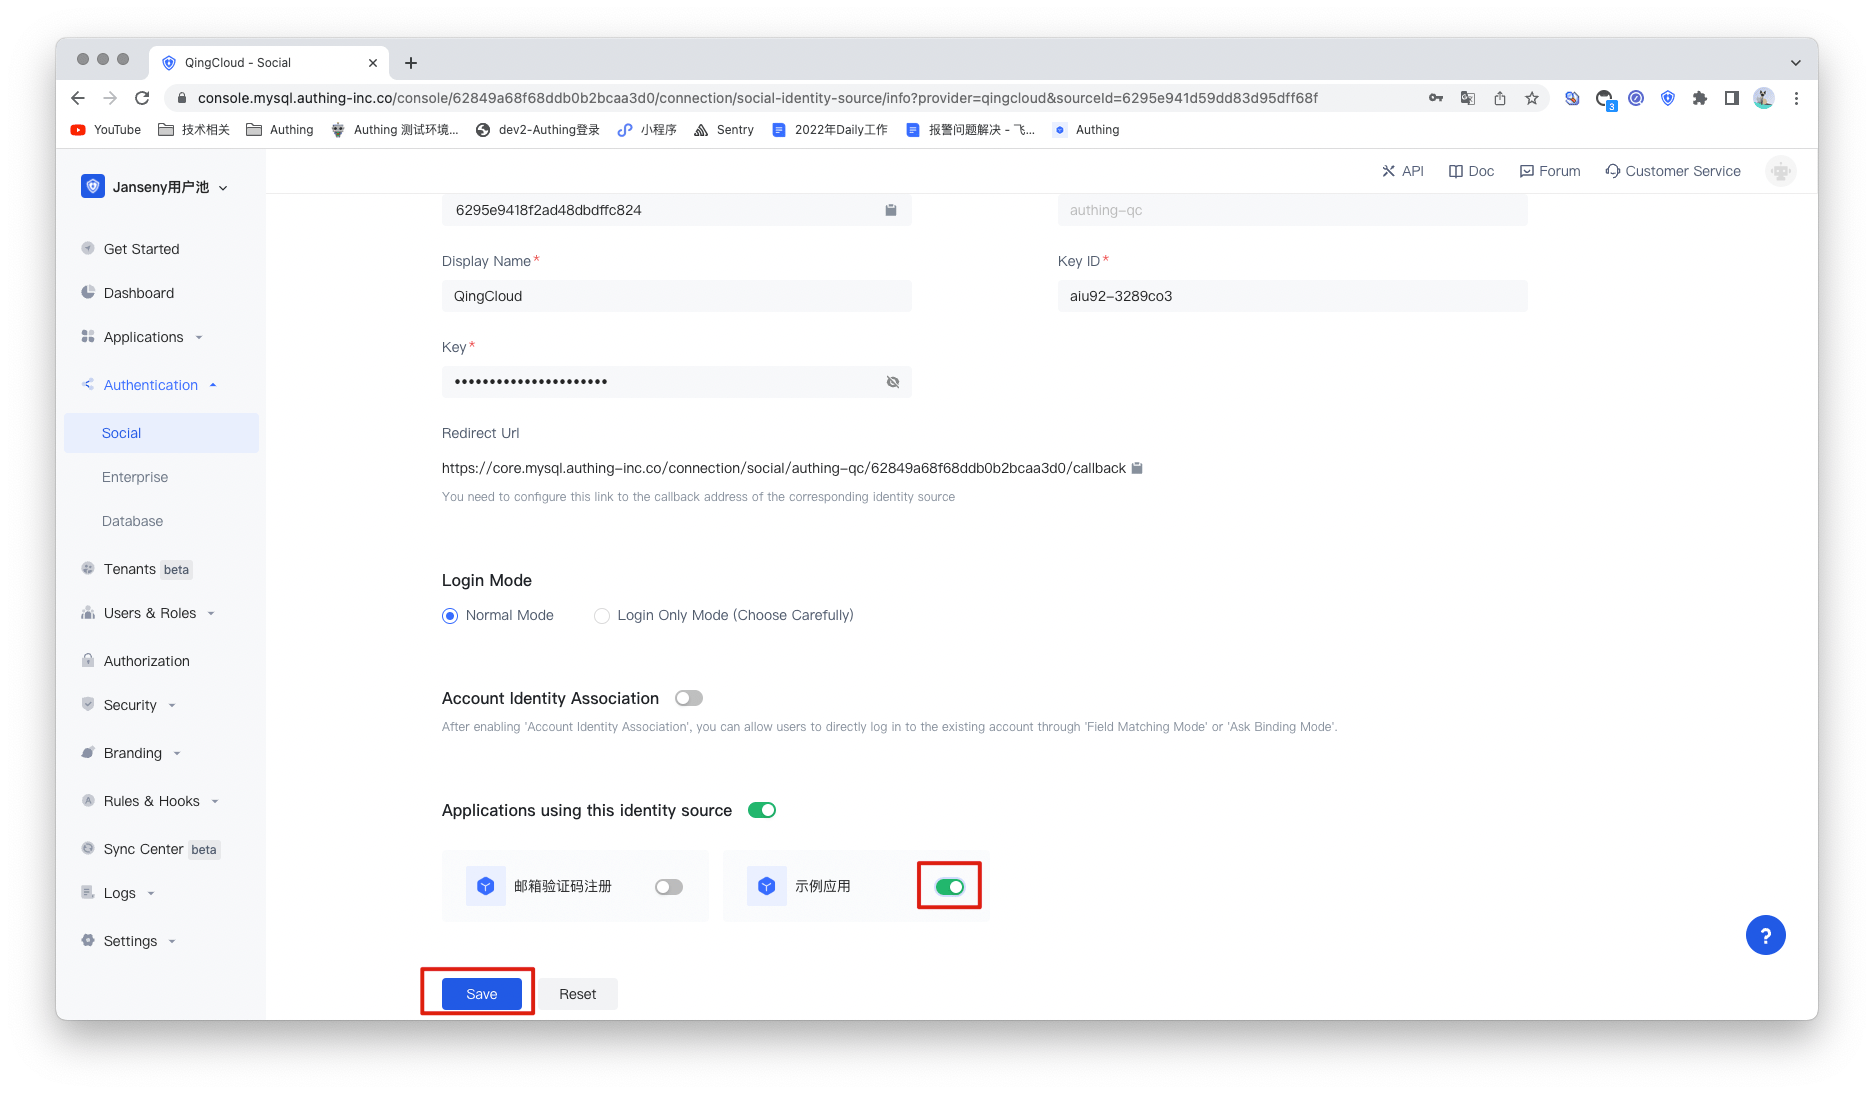1874x1094 pixels.
Task: Select Login Only Mode radio button
Action: coord(602,616)
